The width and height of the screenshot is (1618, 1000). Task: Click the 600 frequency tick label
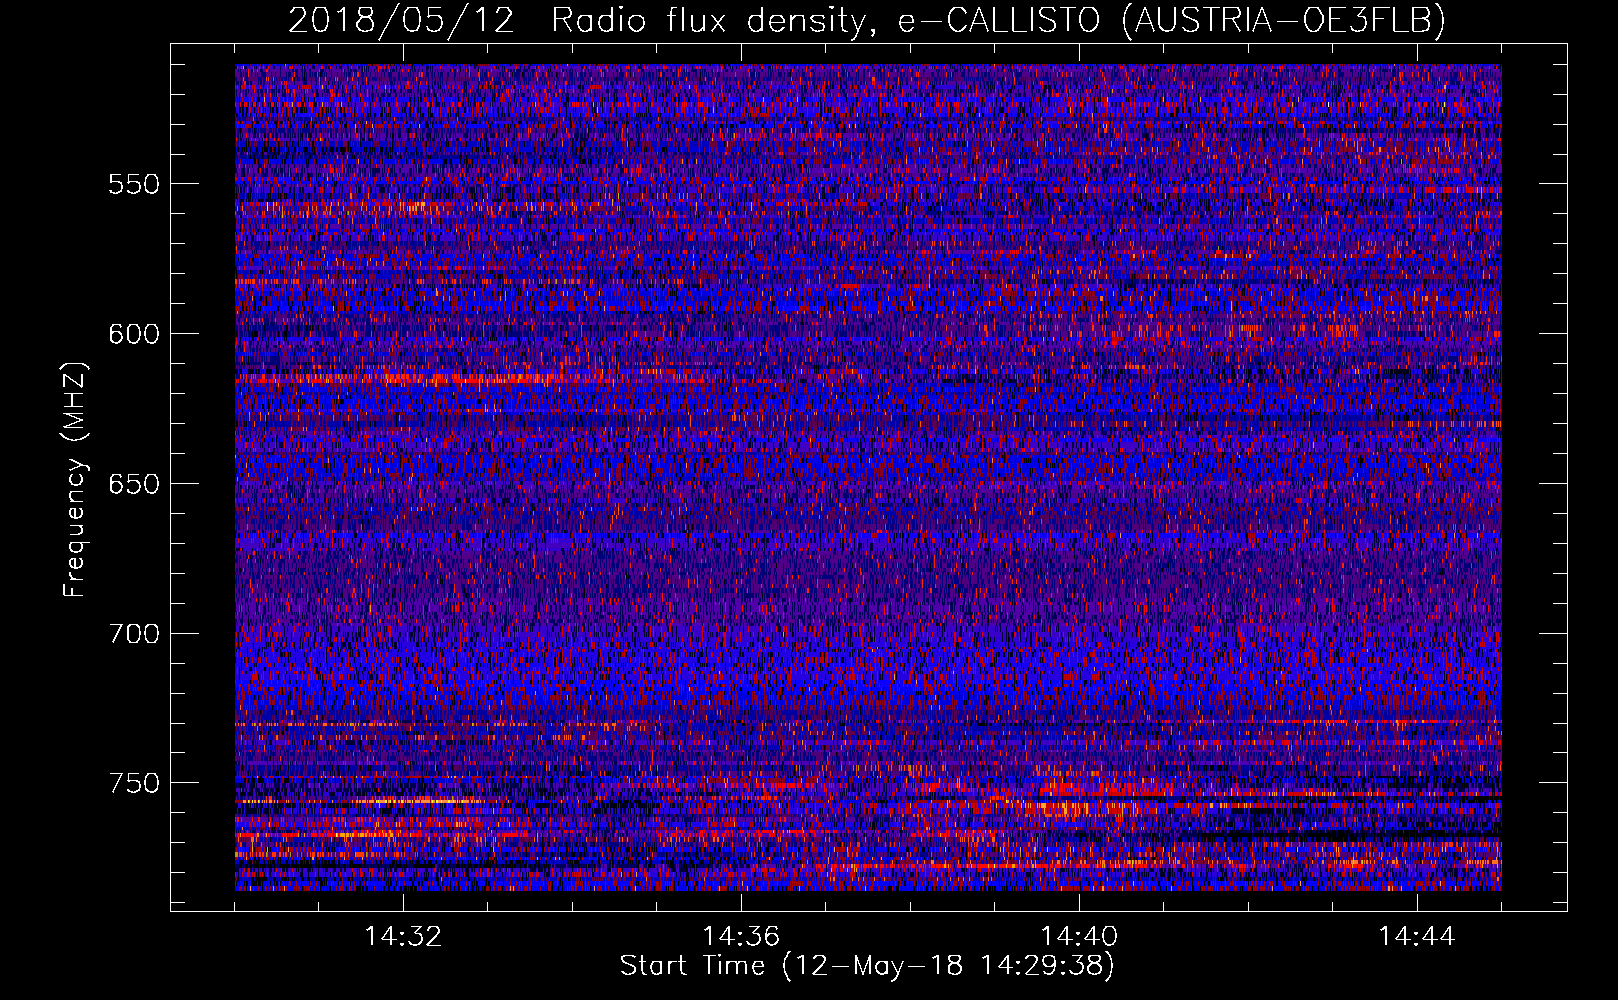pyautogui.click(x=134, y=334)
